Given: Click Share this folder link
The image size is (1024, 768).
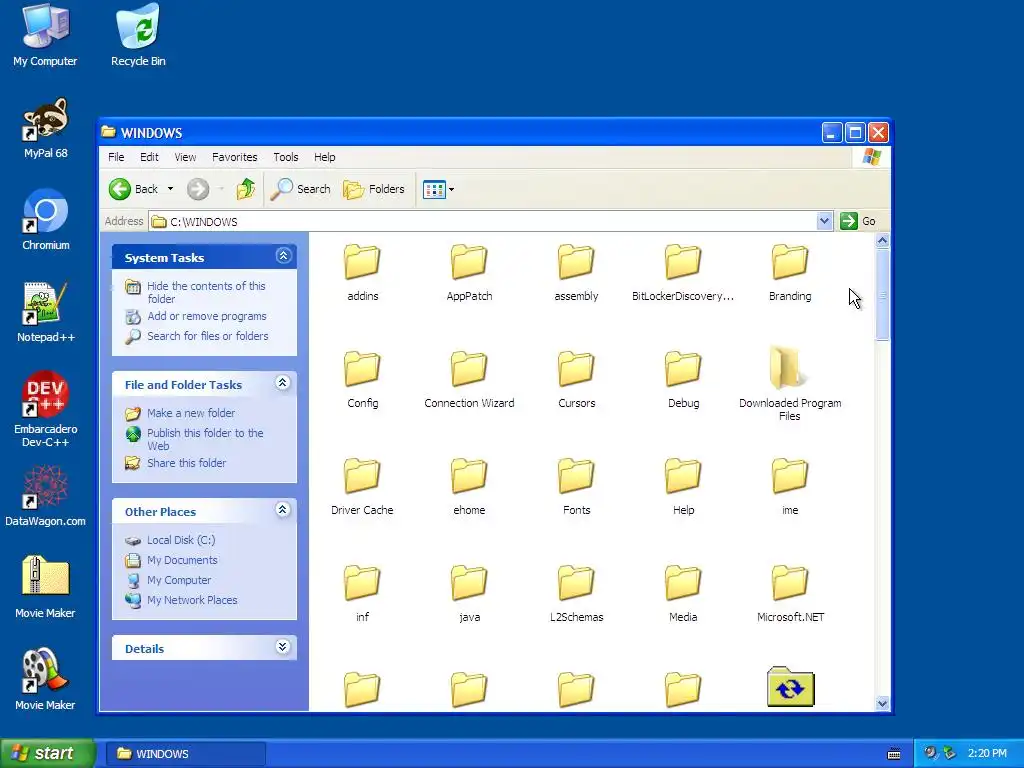Looking at the screenshot, I should coord(186,463).
